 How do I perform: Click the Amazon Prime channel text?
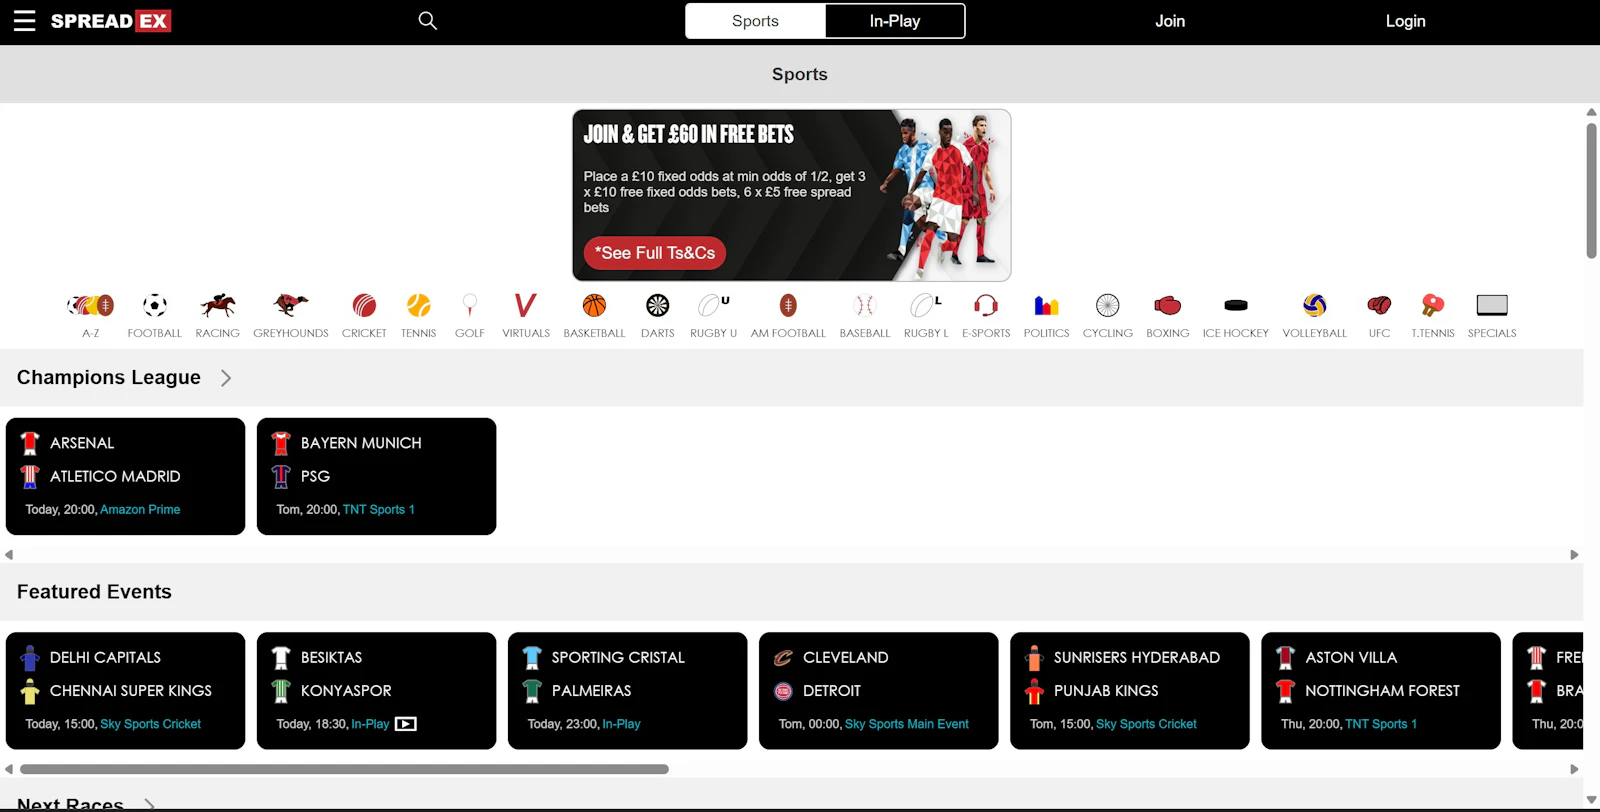(x=140, y=510)
